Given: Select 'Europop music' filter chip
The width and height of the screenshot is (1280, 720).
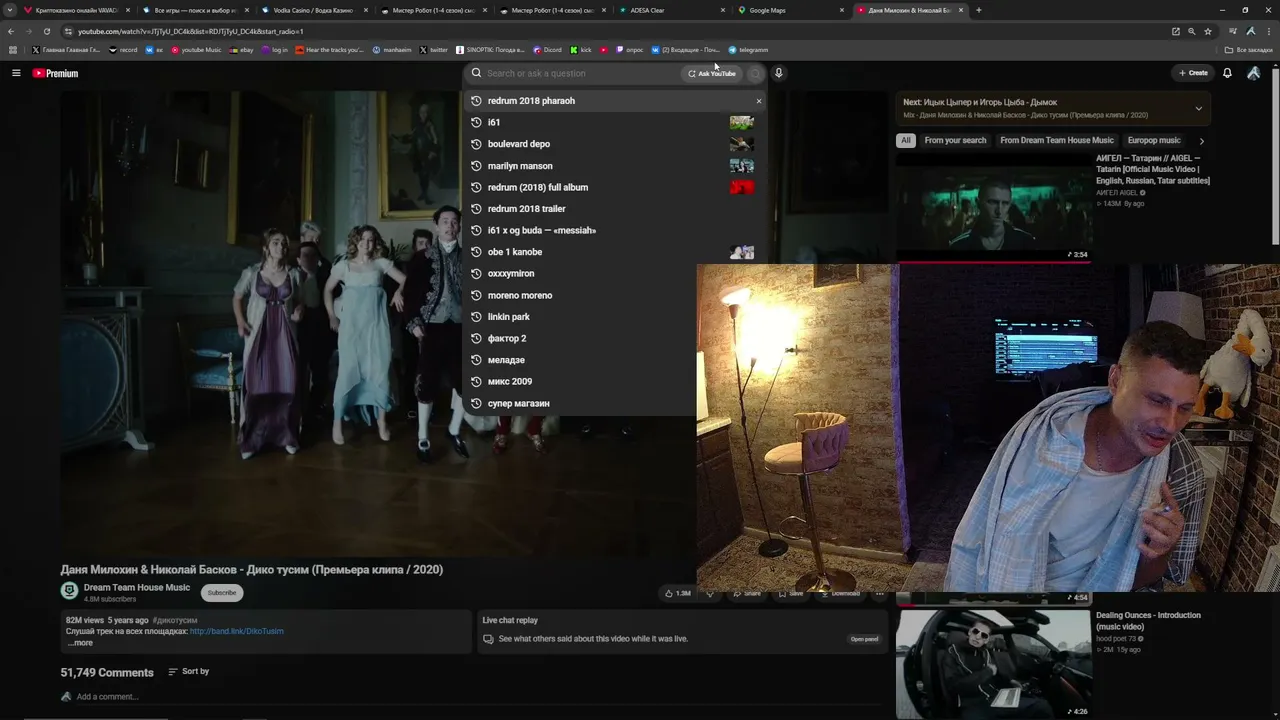Looking at the screenshot, I should [x=1154, y=140].
